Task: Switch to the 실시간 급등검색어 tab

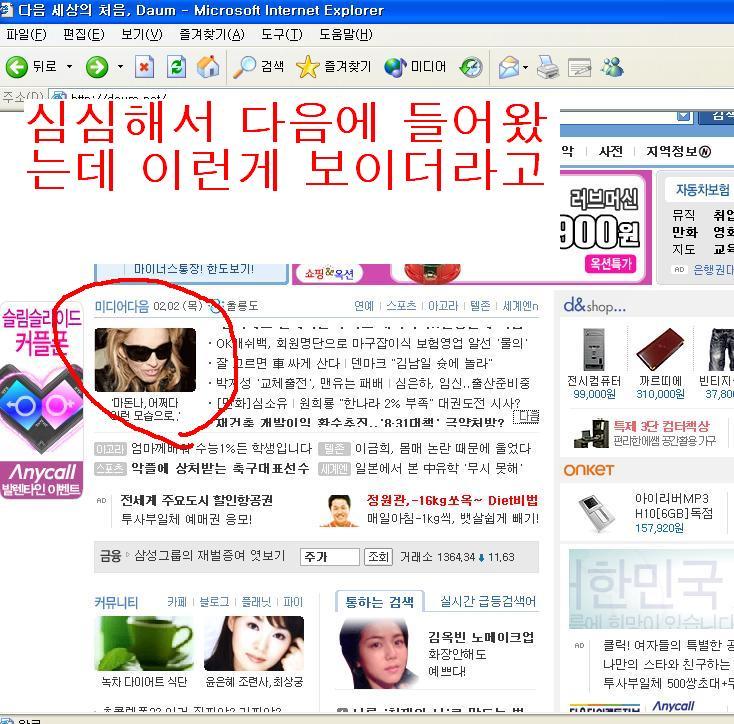Action: coord(488,601)
